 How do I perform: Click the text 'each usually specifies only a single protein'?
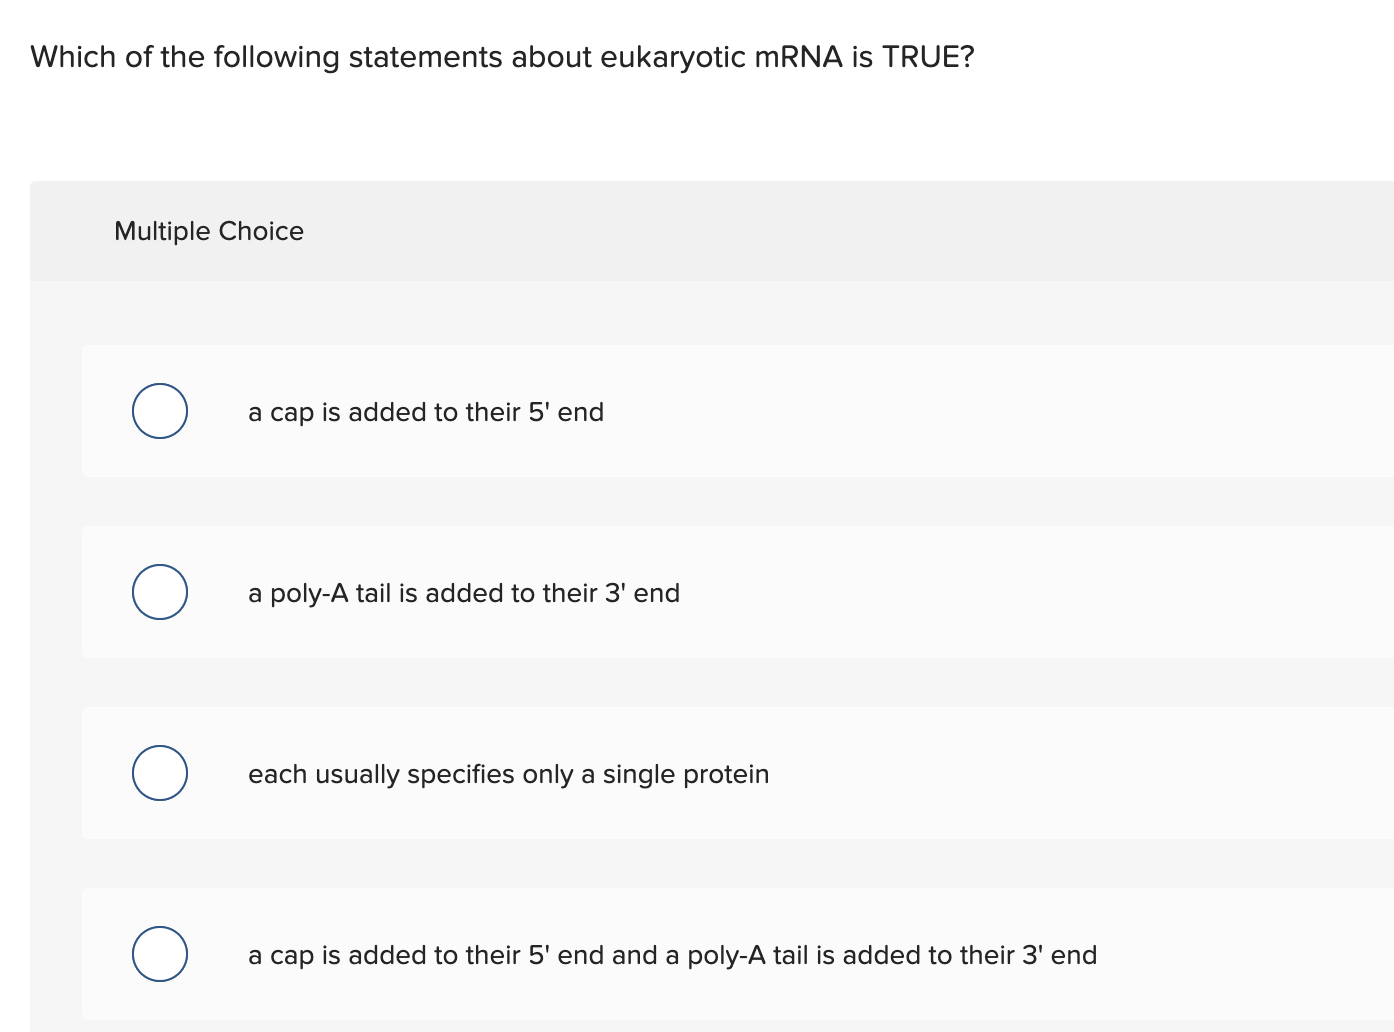point(509,774)
